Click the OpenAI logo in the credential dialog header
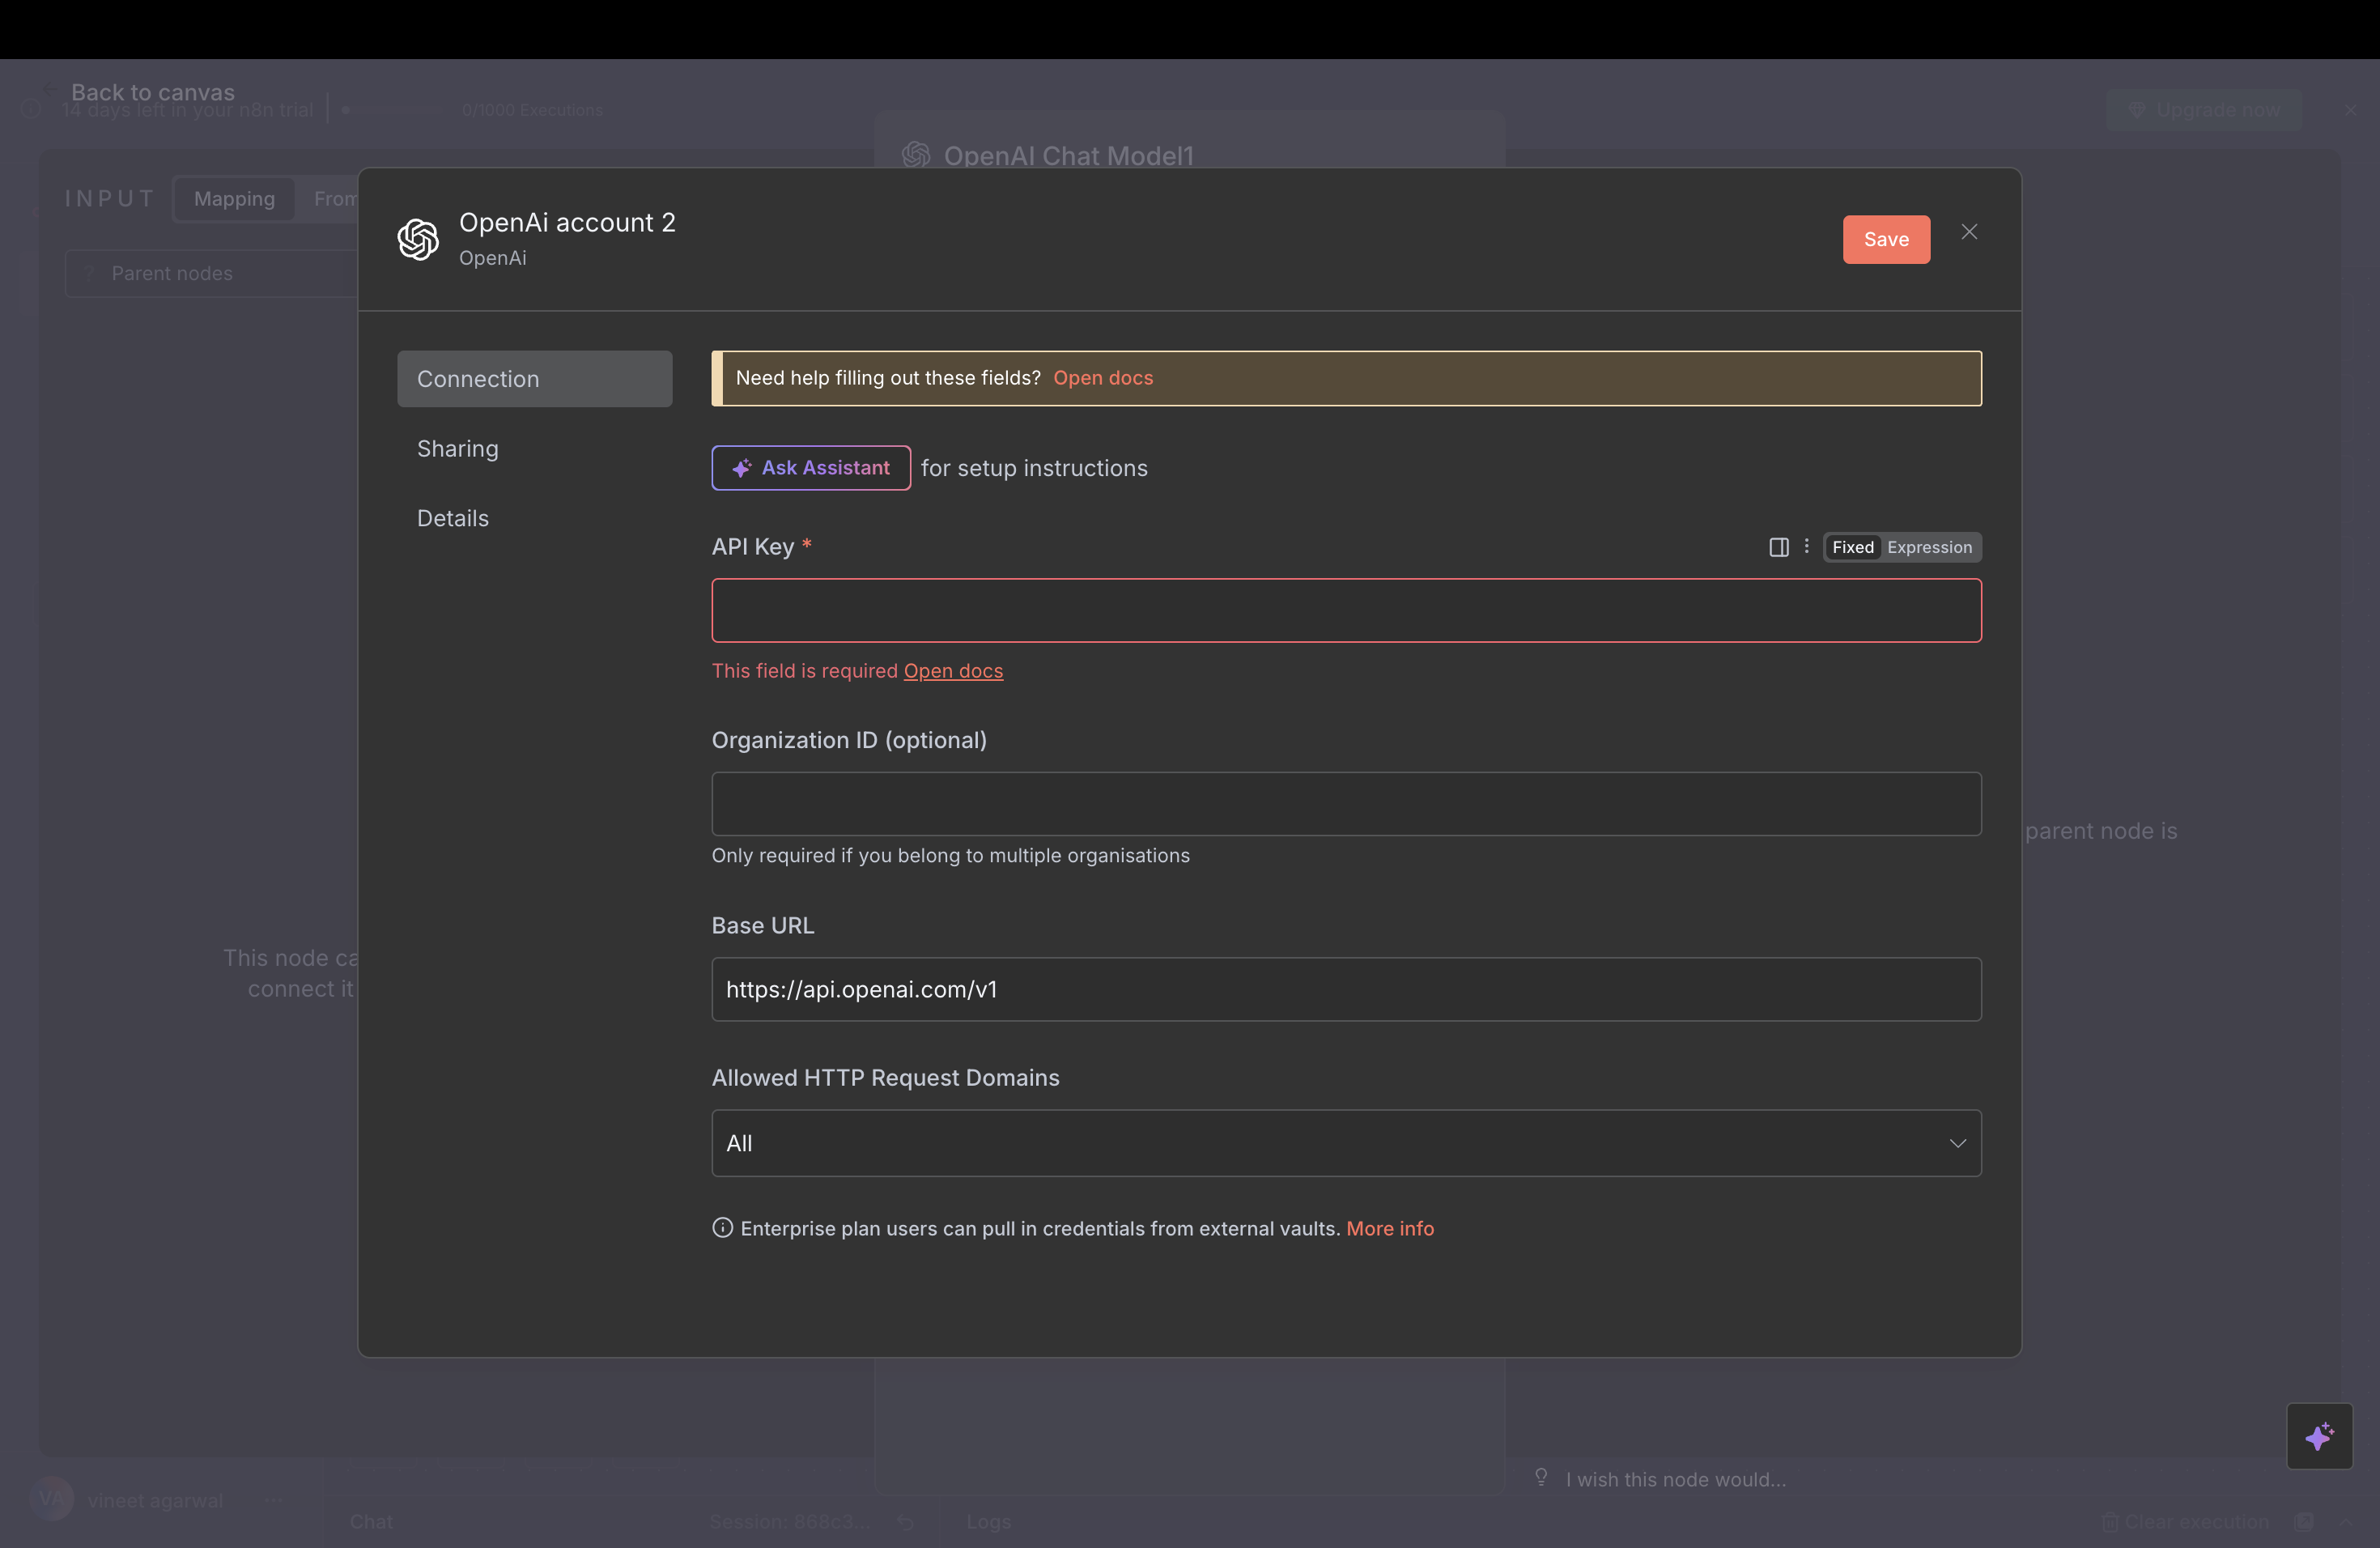The height and width of the screenshot is (1548, 2380). pyautogui.click(x=418, y=239)
